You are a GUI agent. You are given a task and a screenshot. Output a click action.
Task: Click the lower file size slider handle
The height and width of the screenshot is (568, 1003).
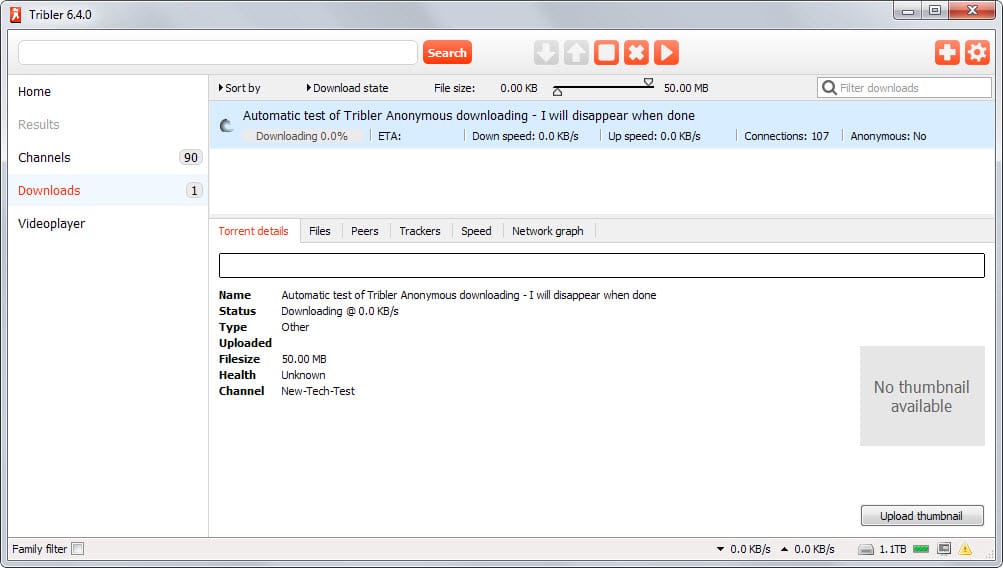[557, 92]
